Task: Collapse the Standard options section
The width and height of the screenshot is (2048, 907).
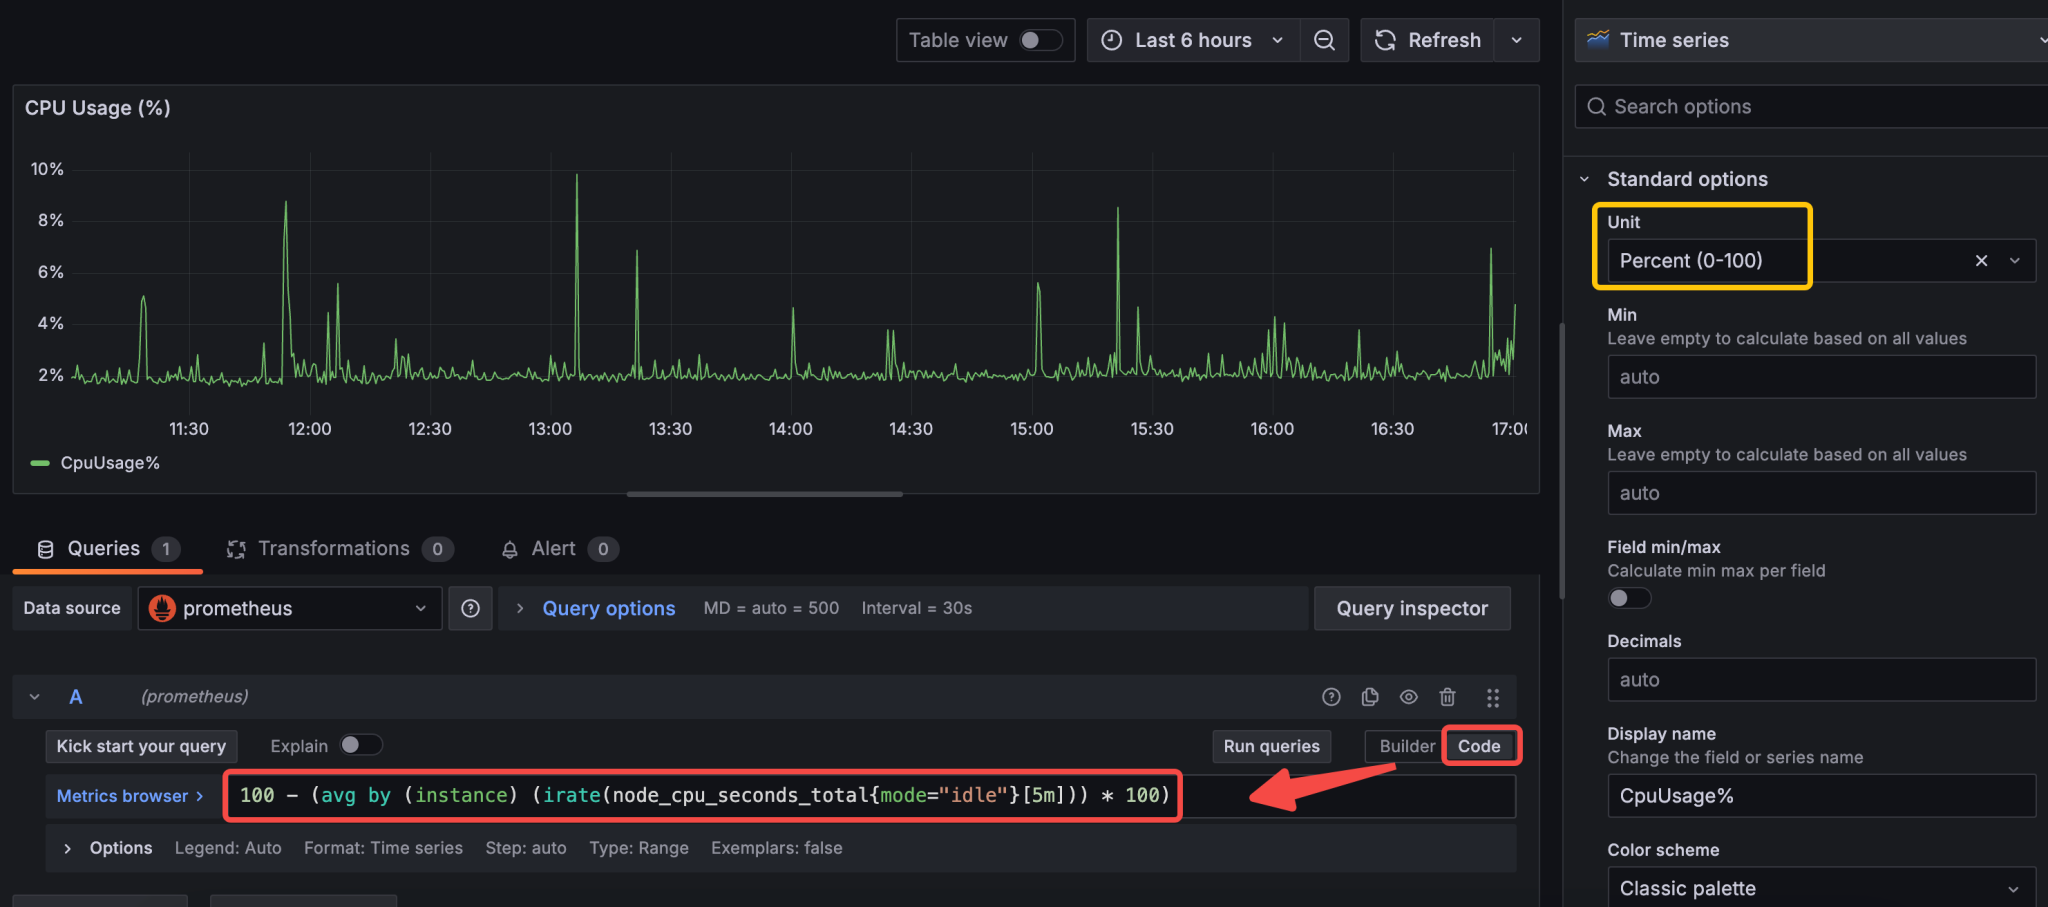Action: 1584,179
